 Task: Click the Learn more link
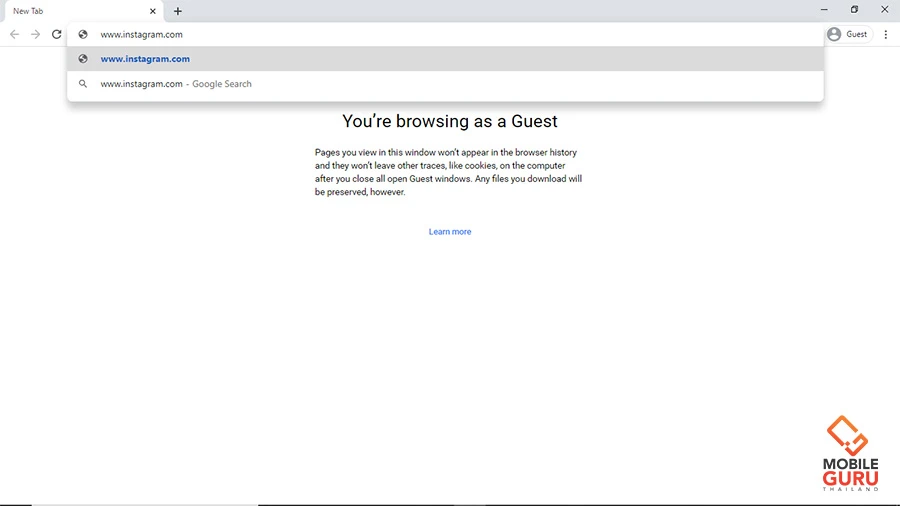(450, 232)
